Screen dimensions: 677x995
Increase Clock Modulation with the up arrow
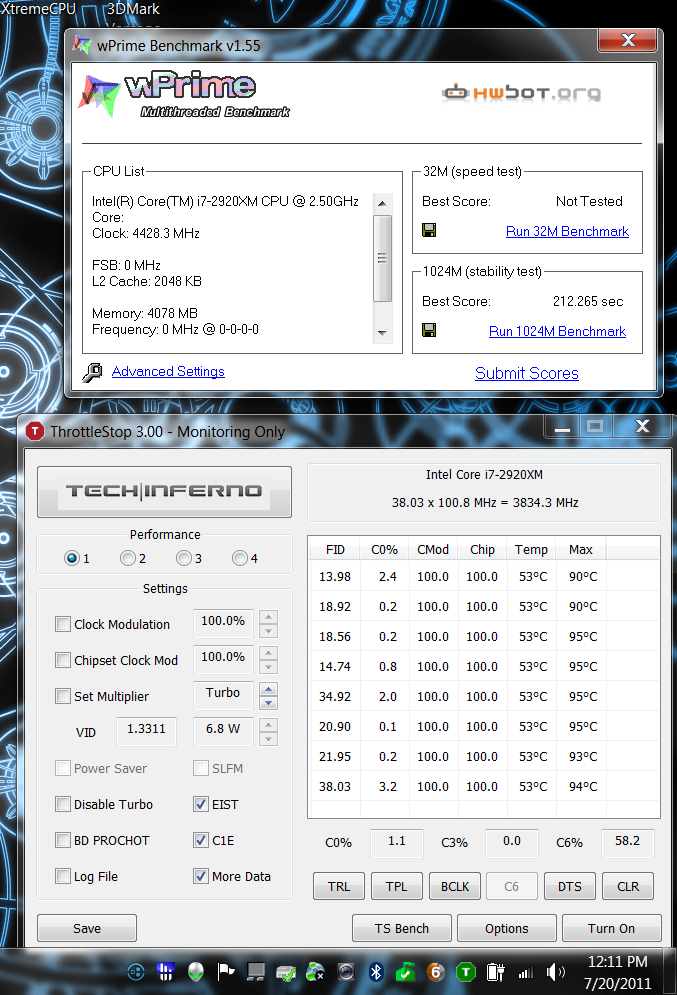pos(268,617)
